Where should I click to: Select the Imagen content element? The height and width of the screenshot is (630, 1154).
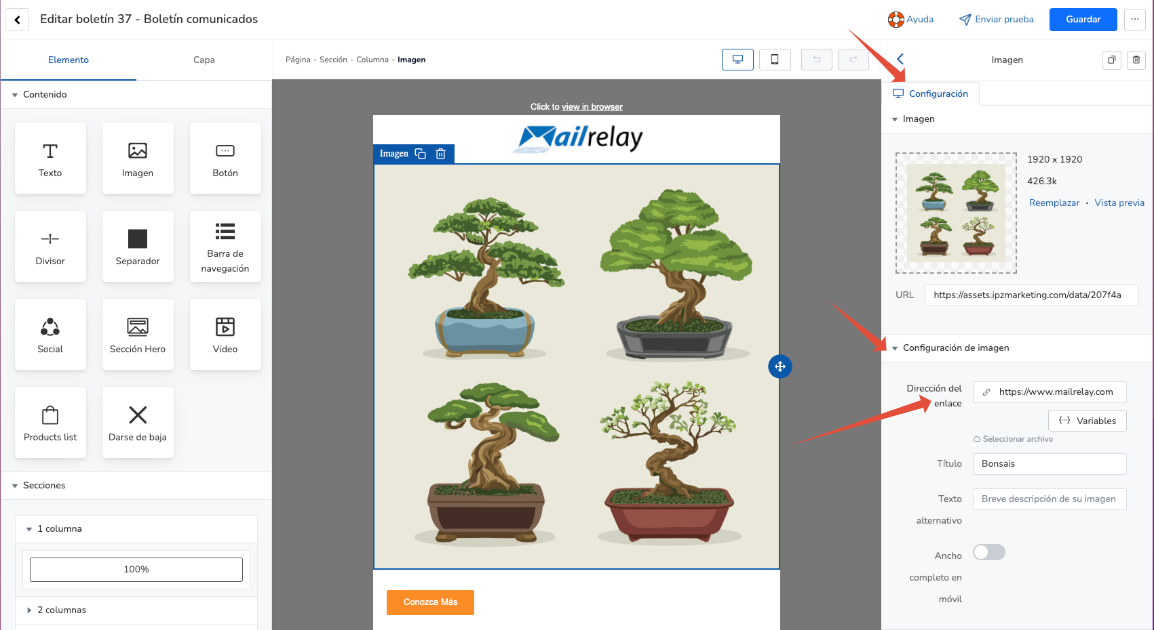click(138, 158)
